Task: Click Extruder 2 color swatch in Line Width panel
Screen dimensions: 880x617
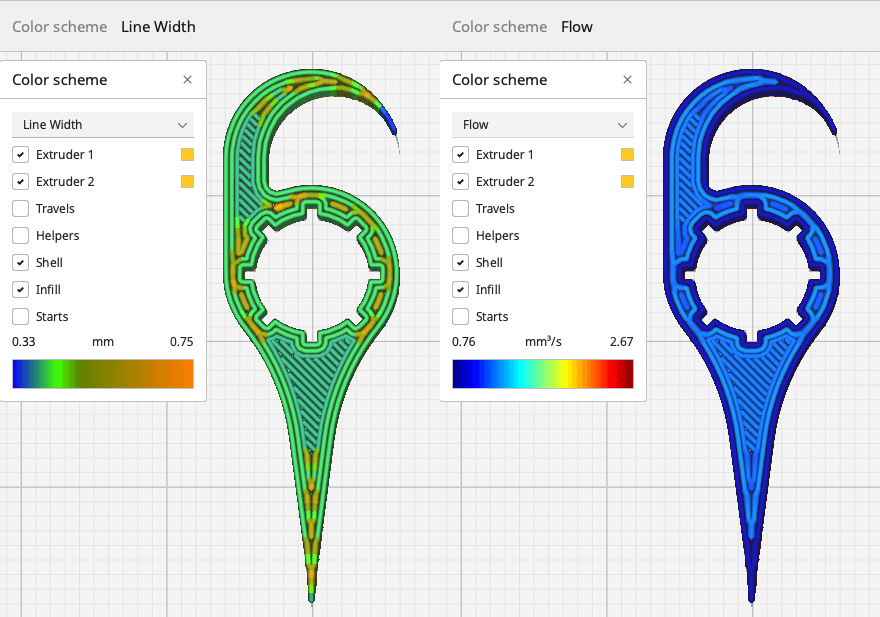Action: (187, 182)
